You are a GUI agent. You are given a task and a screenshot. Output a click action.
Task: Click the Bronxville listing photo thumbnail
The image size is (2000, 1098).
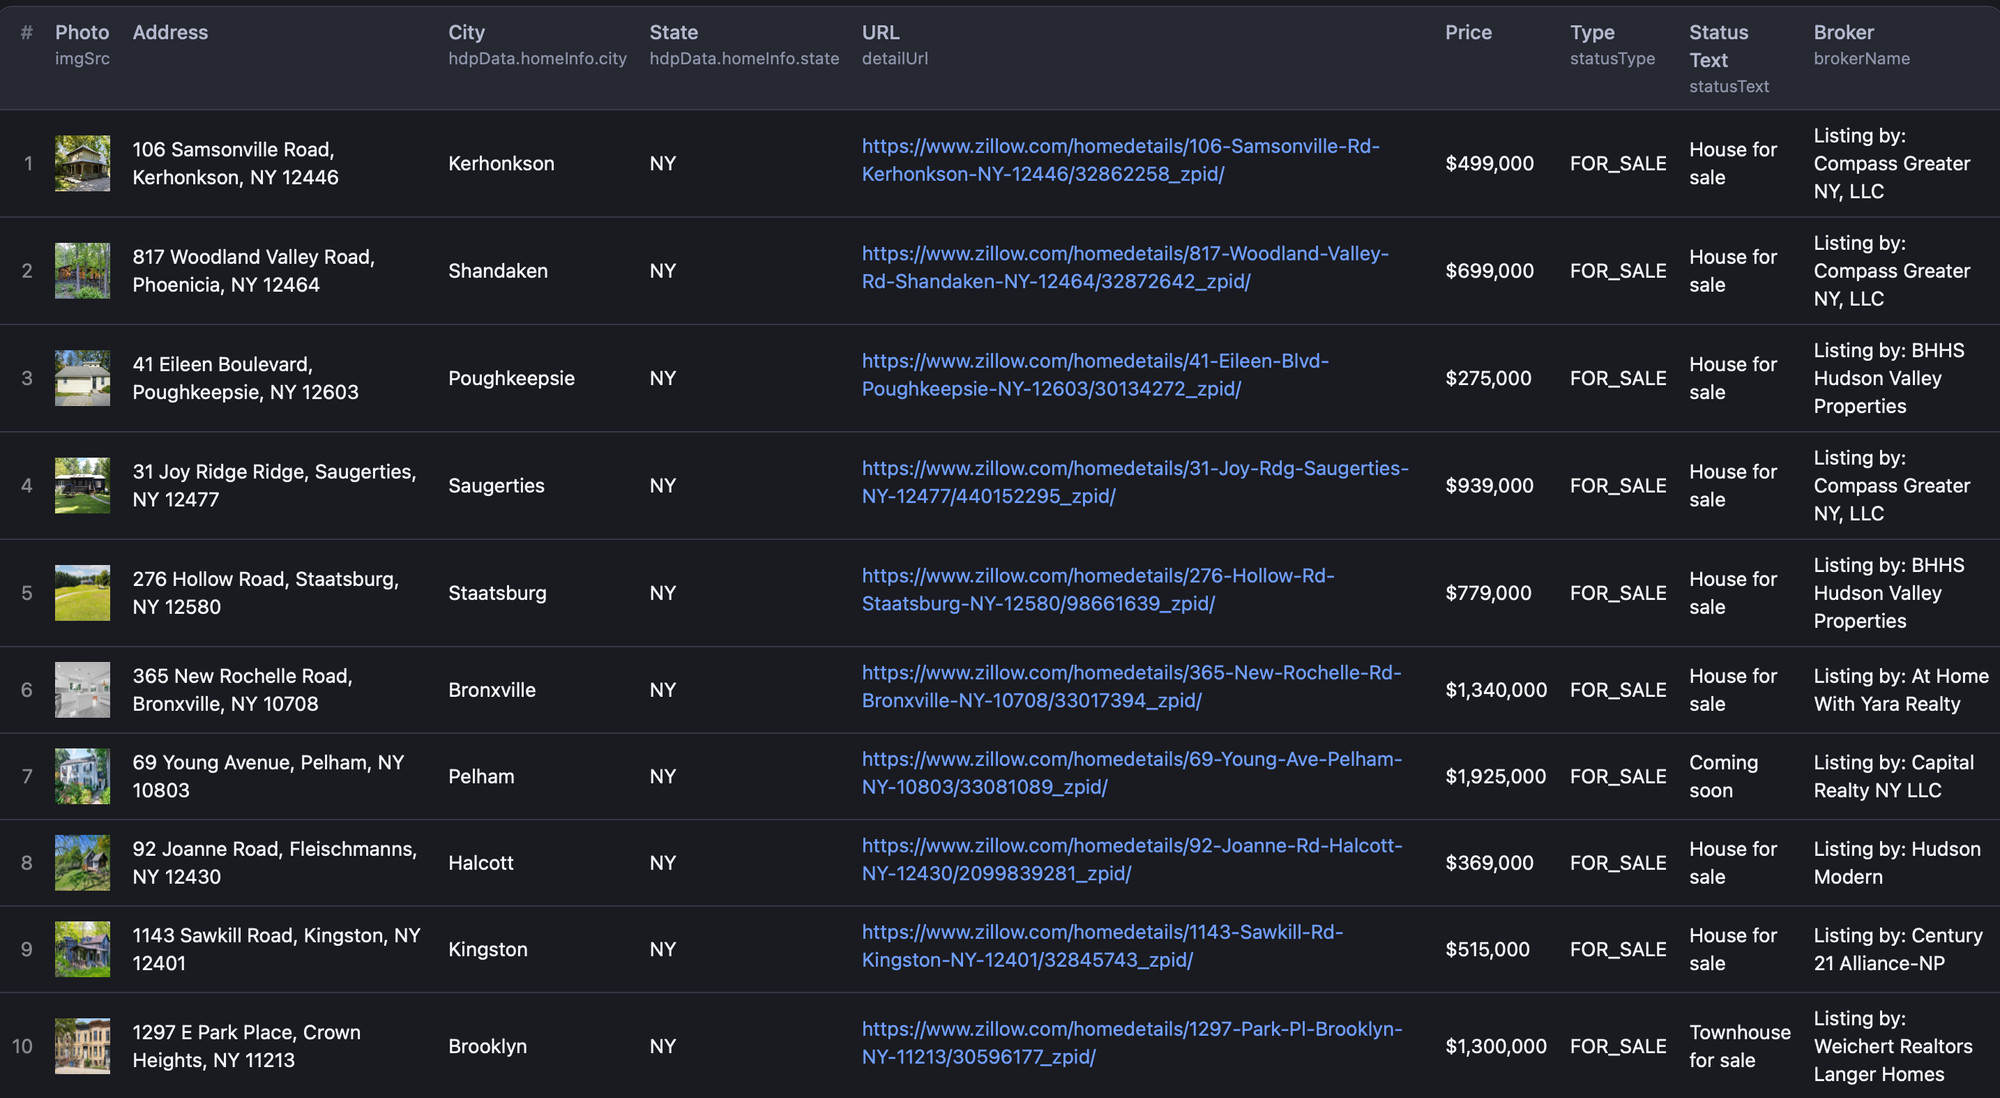point(82,690)
